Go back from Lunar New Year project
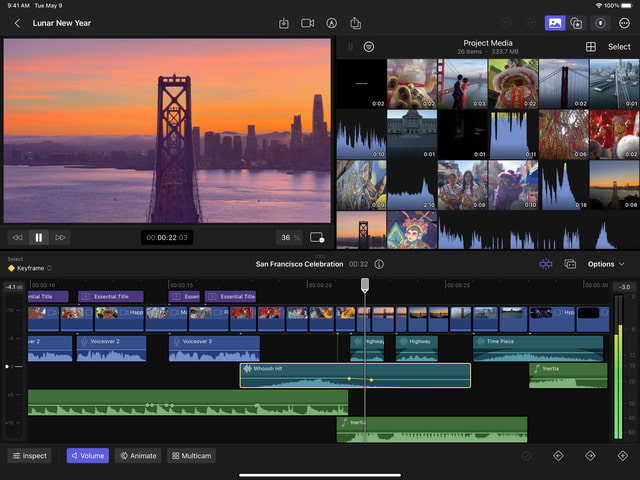640x480 pixels. (17, 23)
